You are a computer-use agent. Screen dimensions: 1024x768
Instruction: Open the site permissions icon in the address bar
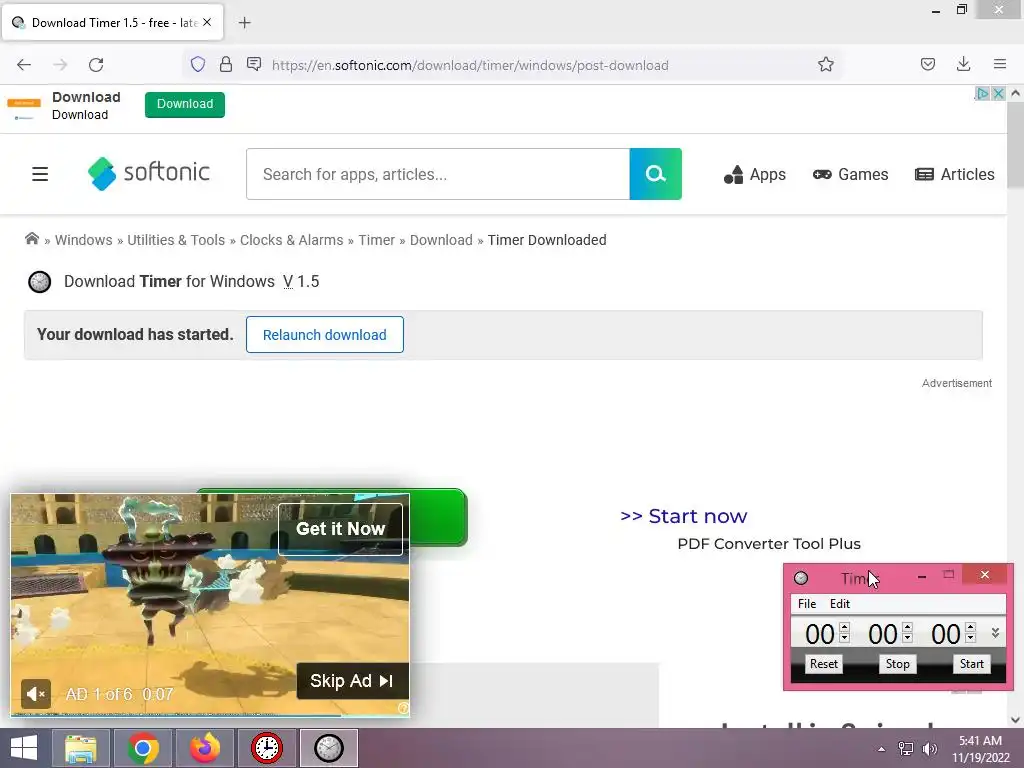[254, 64]
